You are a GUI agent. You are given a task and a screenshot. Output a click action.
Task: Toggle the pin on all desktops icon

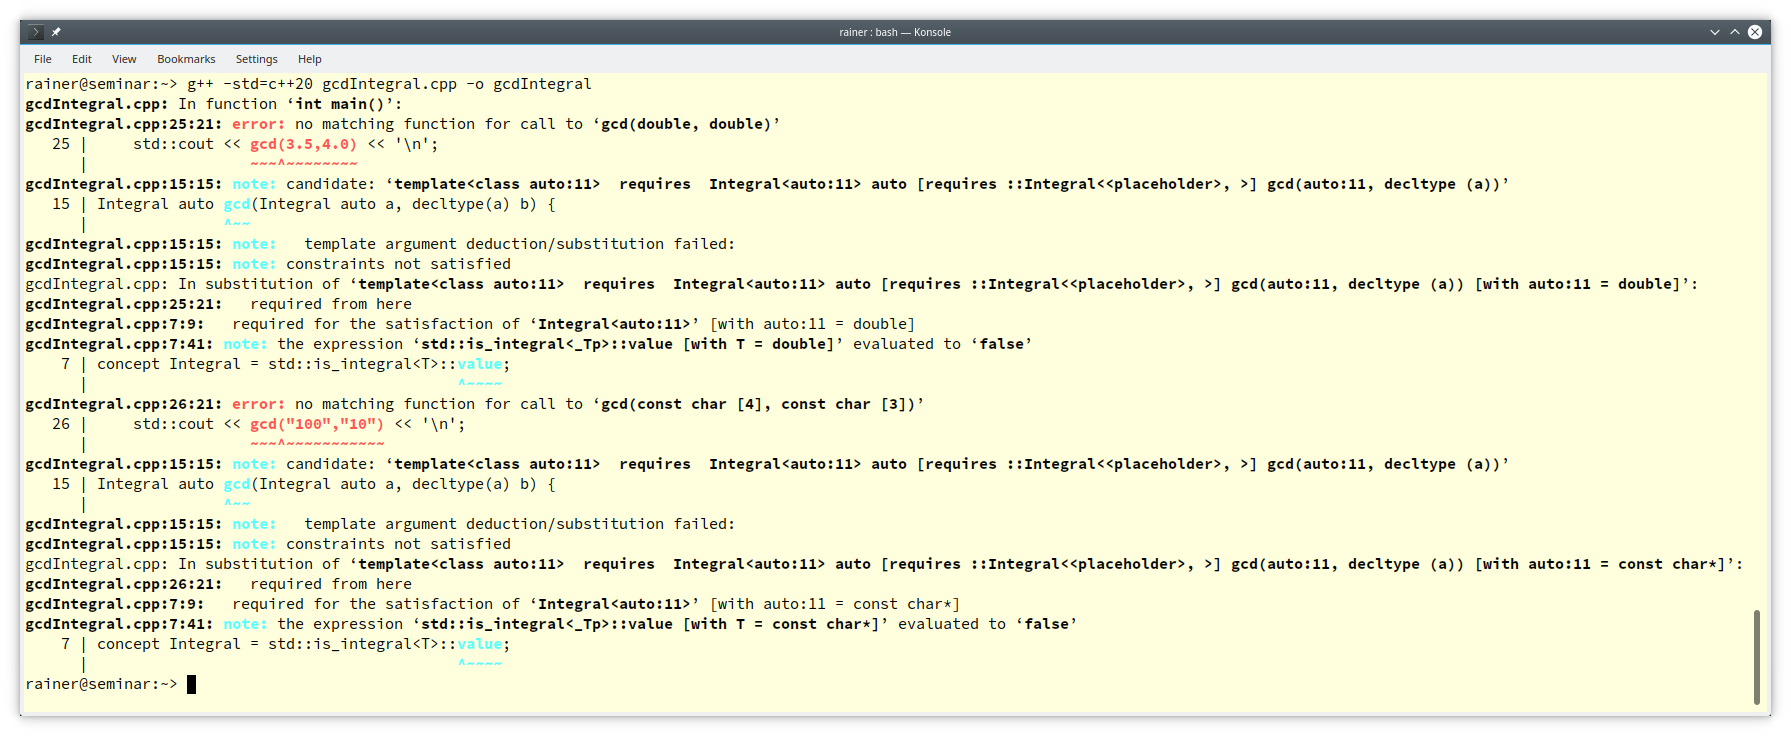[57, 32]
